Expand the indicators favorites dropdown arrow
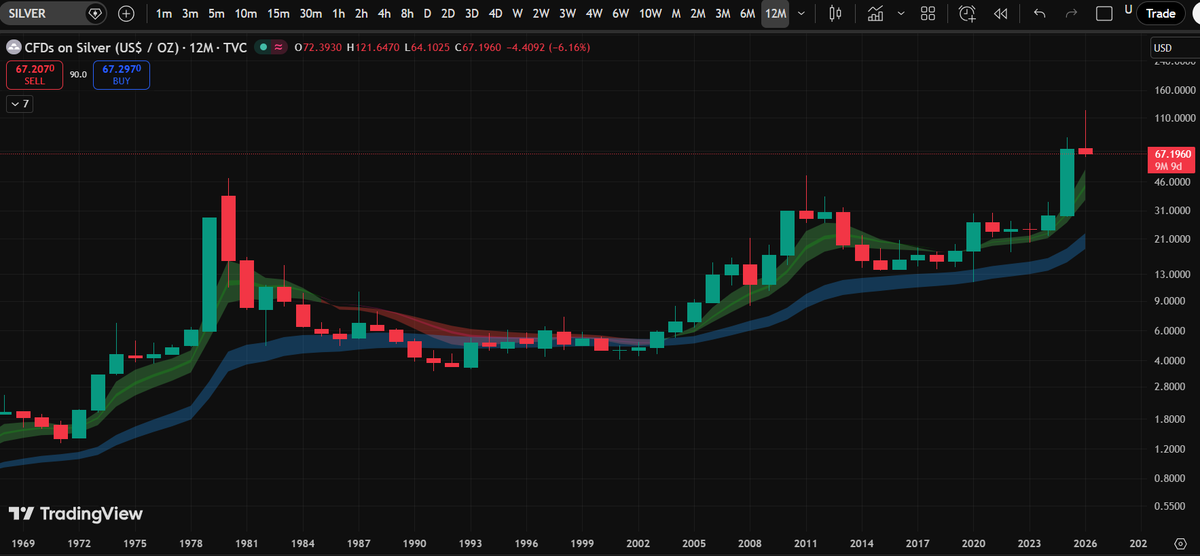Image resolution: width=1200 pixels, height=556 pixels. pos(901,14)
